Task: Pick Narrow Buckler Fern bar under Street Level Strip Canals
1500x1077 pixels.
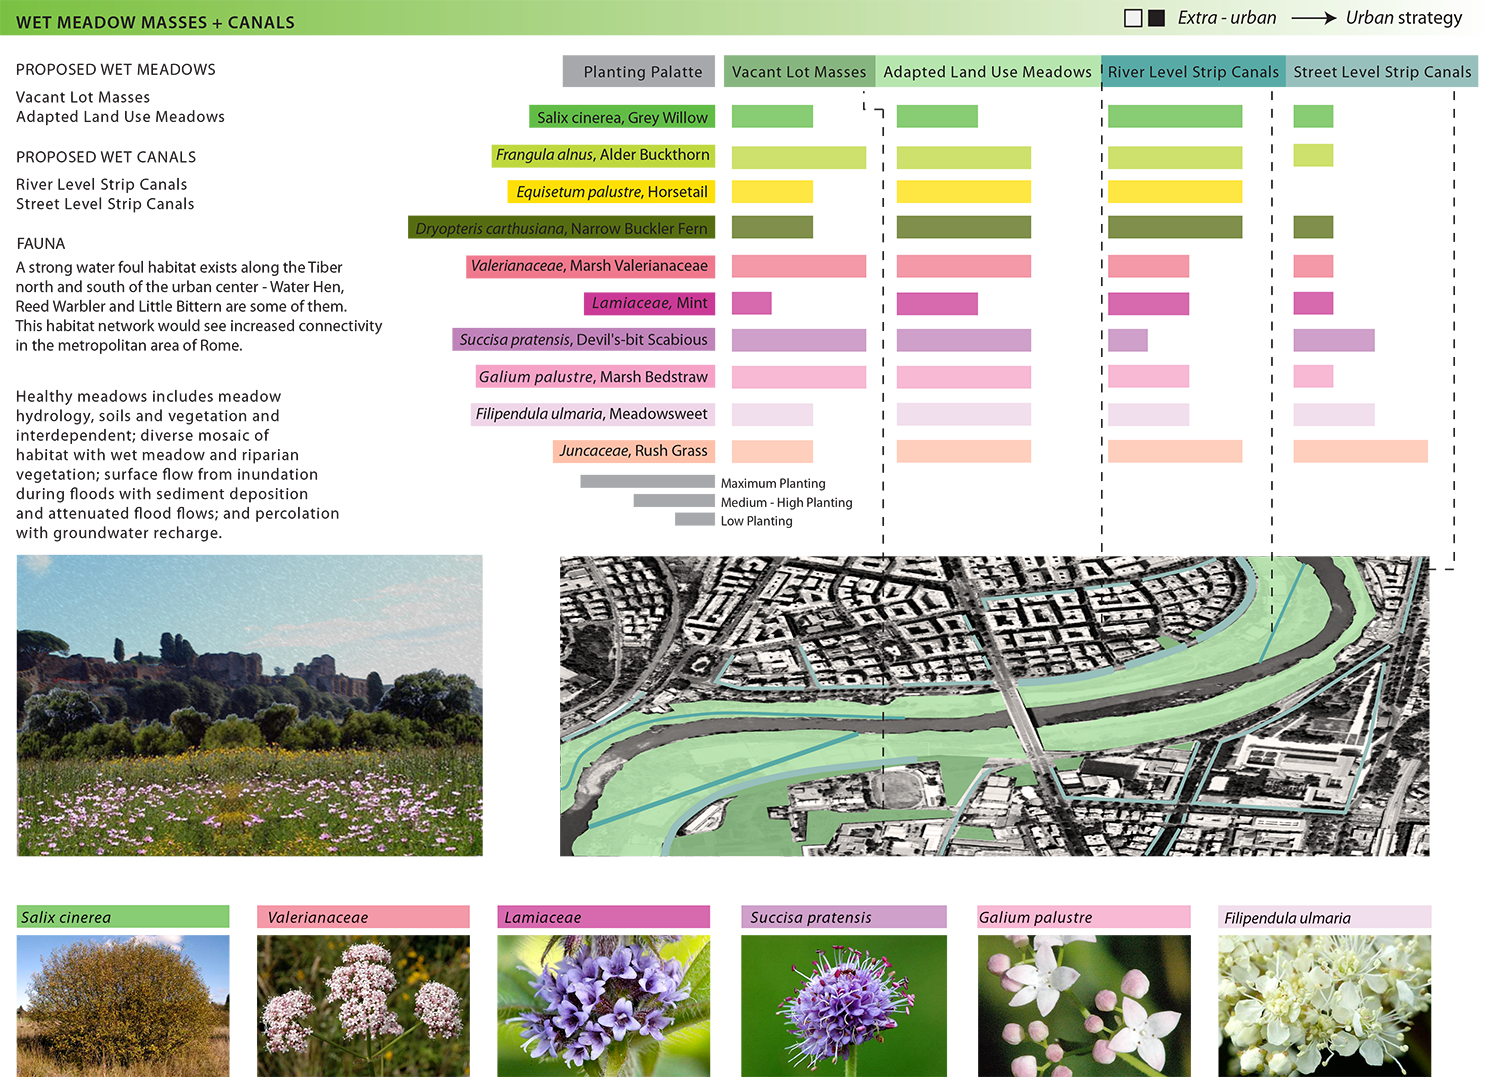Action: pos(1313,227)
